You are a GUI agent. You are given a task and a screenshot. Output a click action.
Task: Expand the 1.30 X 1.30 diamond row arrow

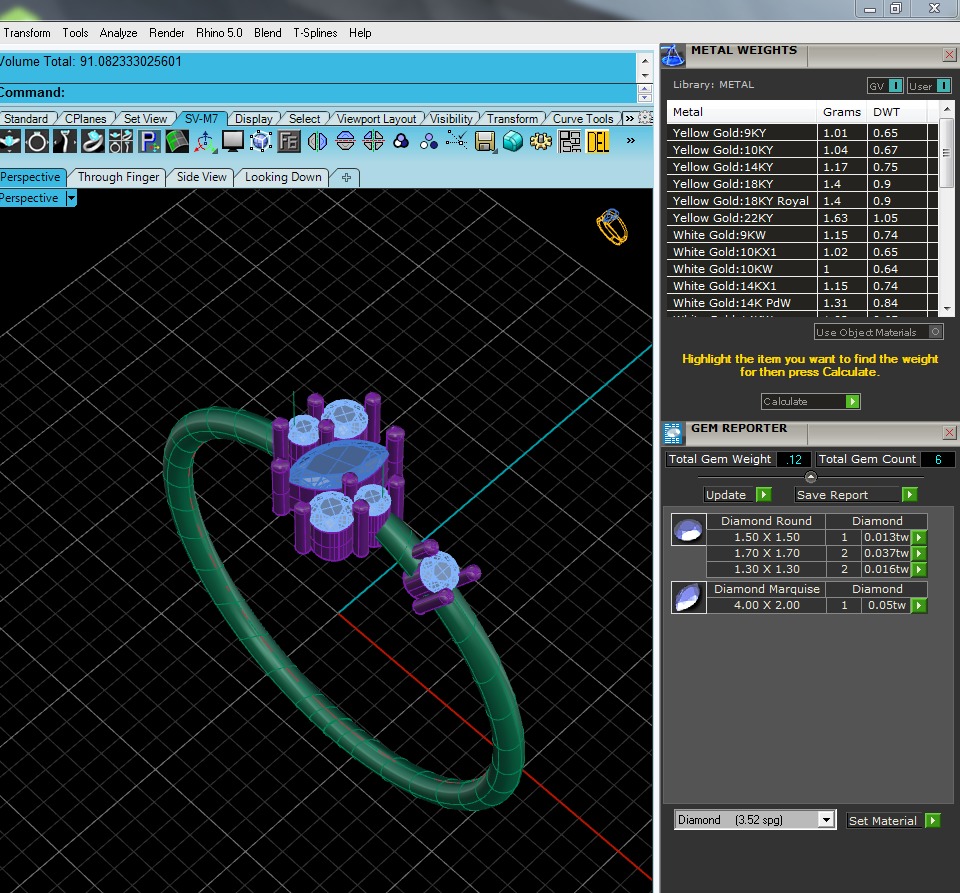click(918, 569)
